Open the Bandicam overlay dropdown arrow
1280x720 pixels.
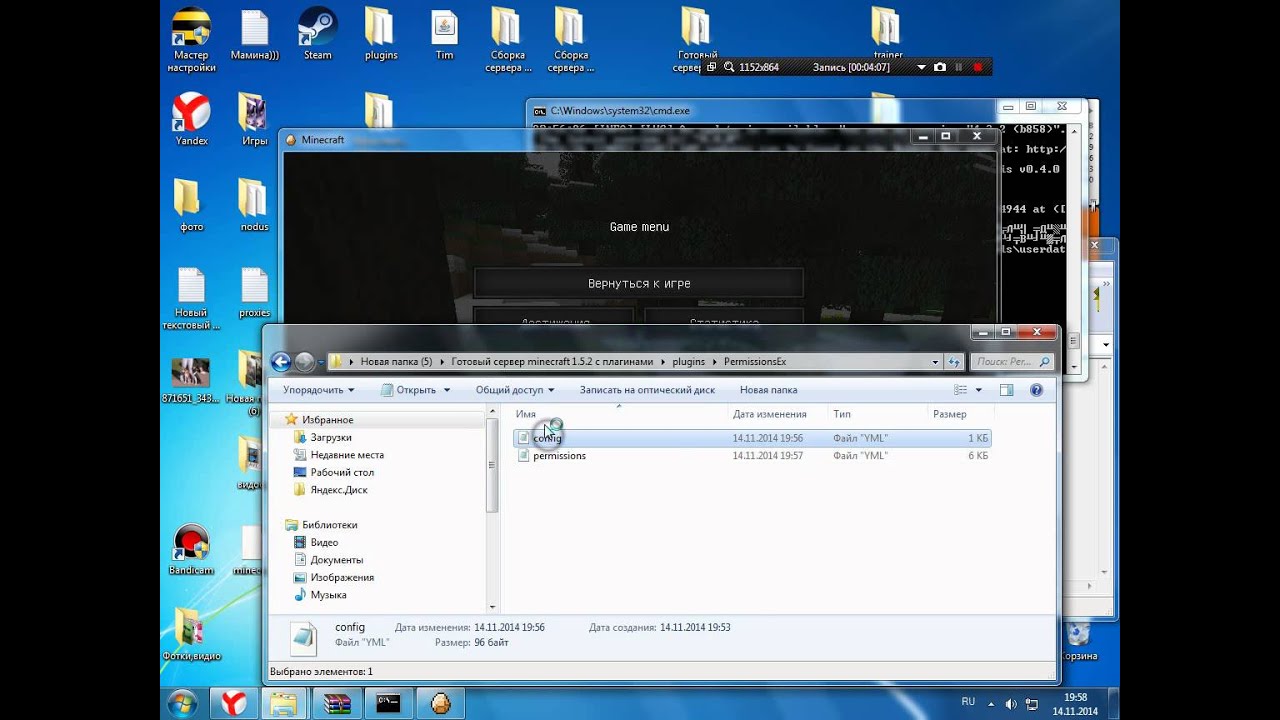coord(921,67)
